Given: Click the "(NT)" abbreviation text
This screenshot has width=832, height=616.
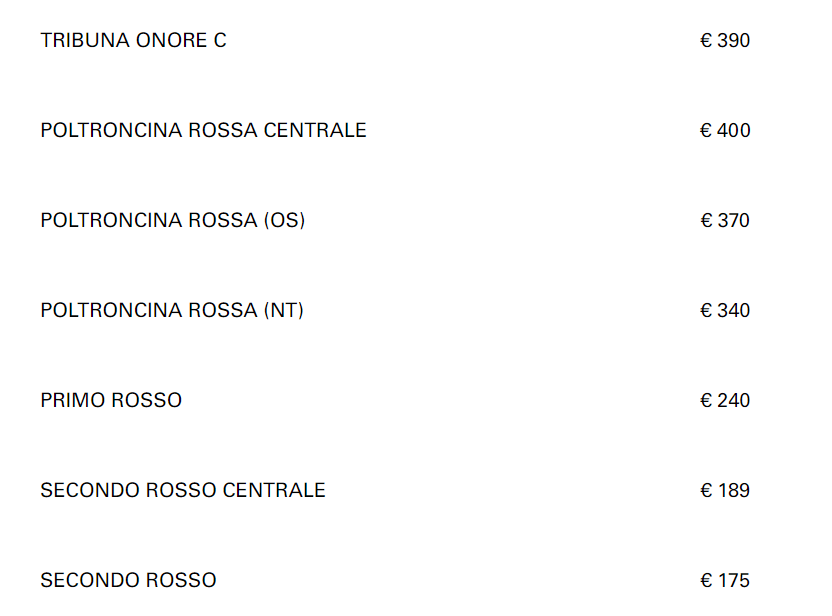Looking at the screenshot, I should [283, 311].
